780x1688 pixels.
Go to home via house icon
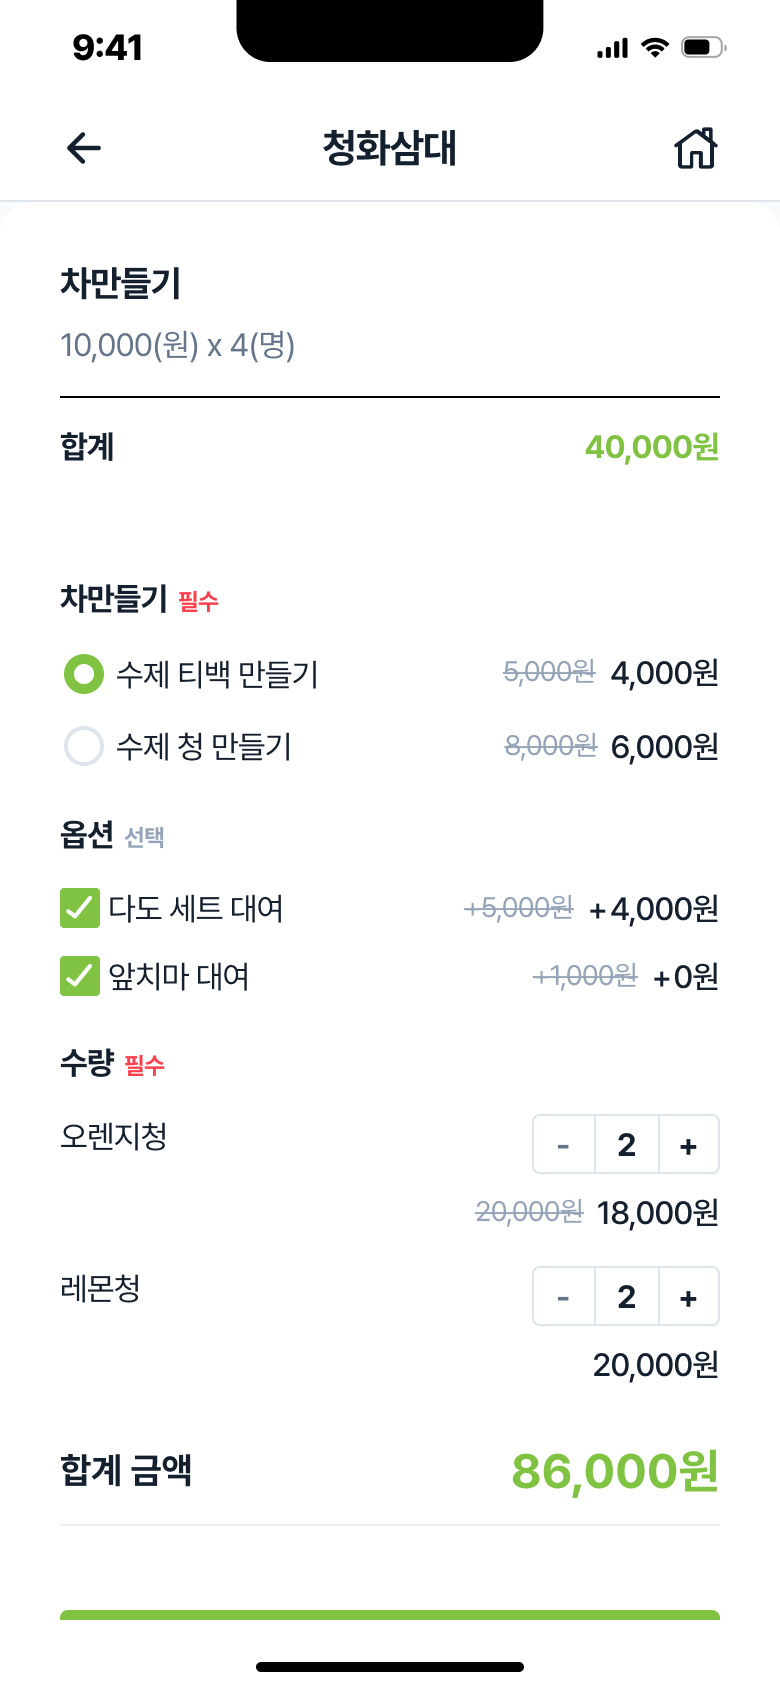coord(696,149)
